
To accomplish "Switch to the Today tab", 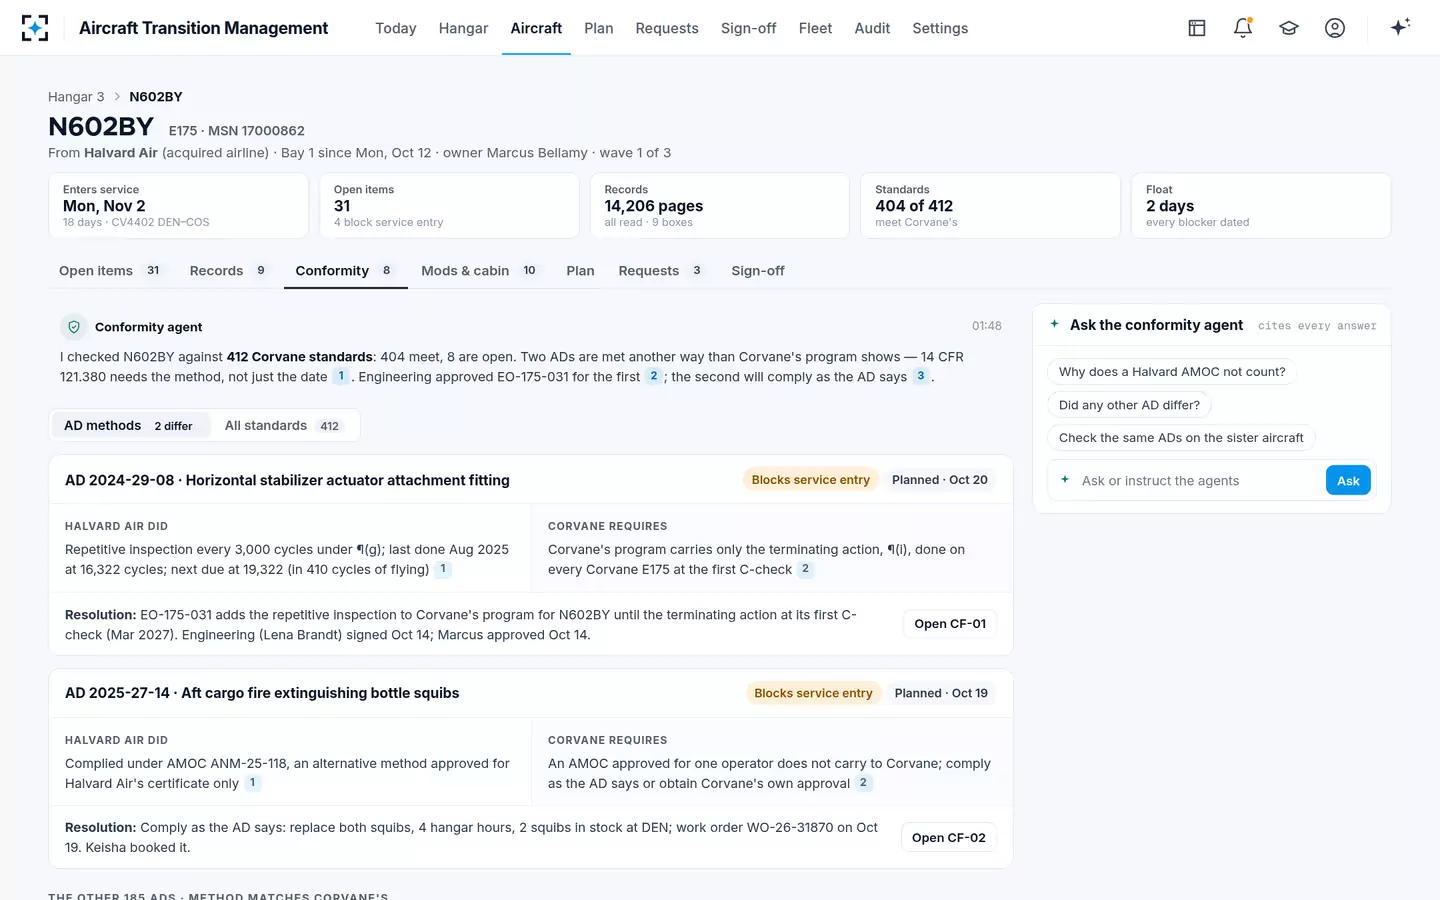I will coord(396,28).
